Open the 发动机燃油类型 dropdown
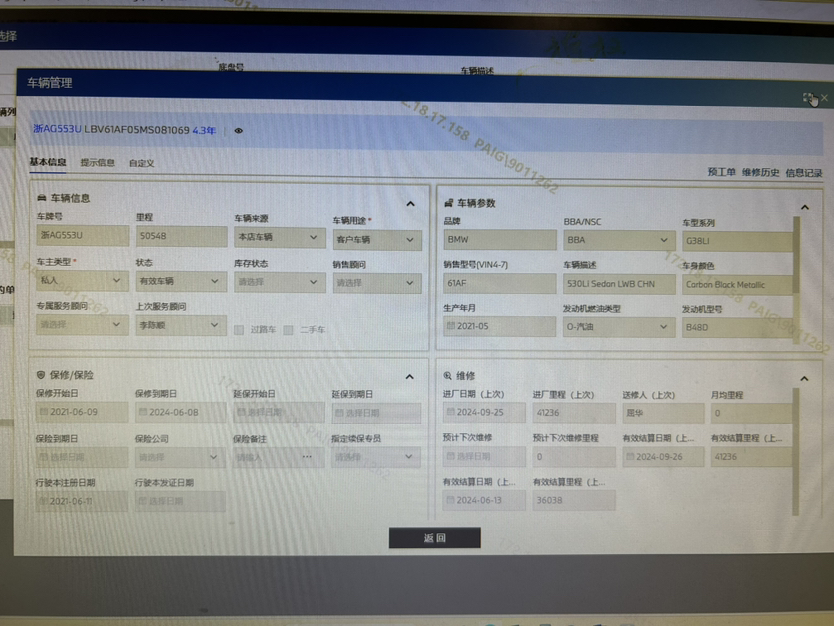This screenshot has height=626, width=834. coord(618,326)
